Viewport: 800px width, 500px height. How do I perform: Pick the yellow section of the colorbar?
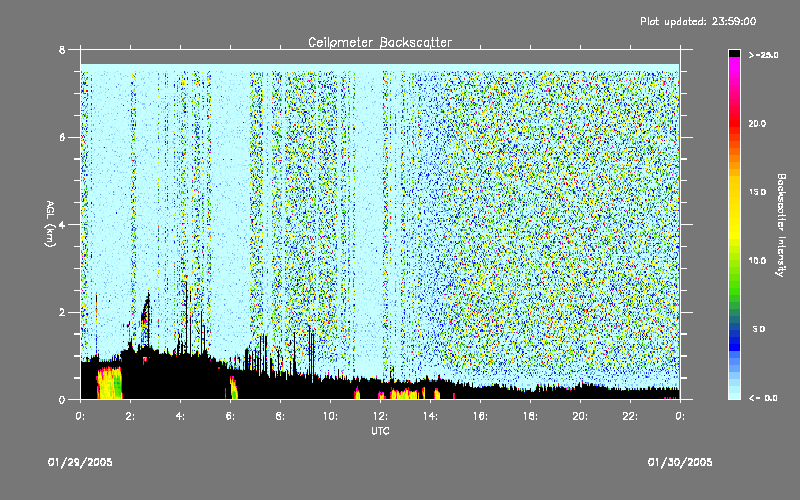coord(734,209)
